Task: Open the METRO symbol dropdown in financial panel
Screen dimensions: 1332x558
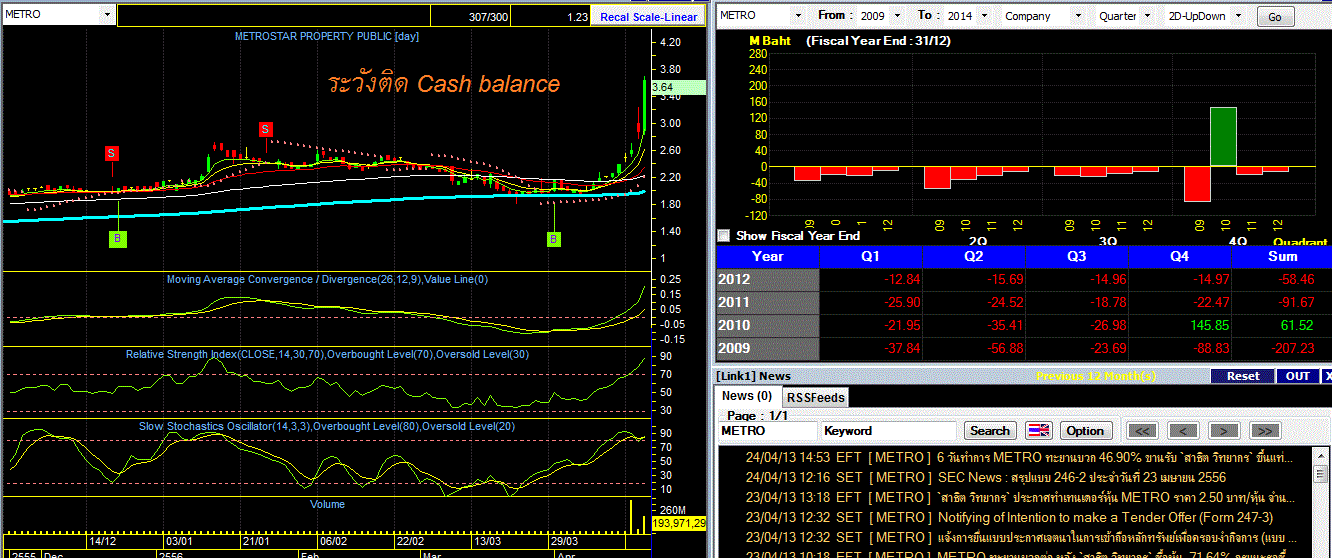Action: (797, 16)
